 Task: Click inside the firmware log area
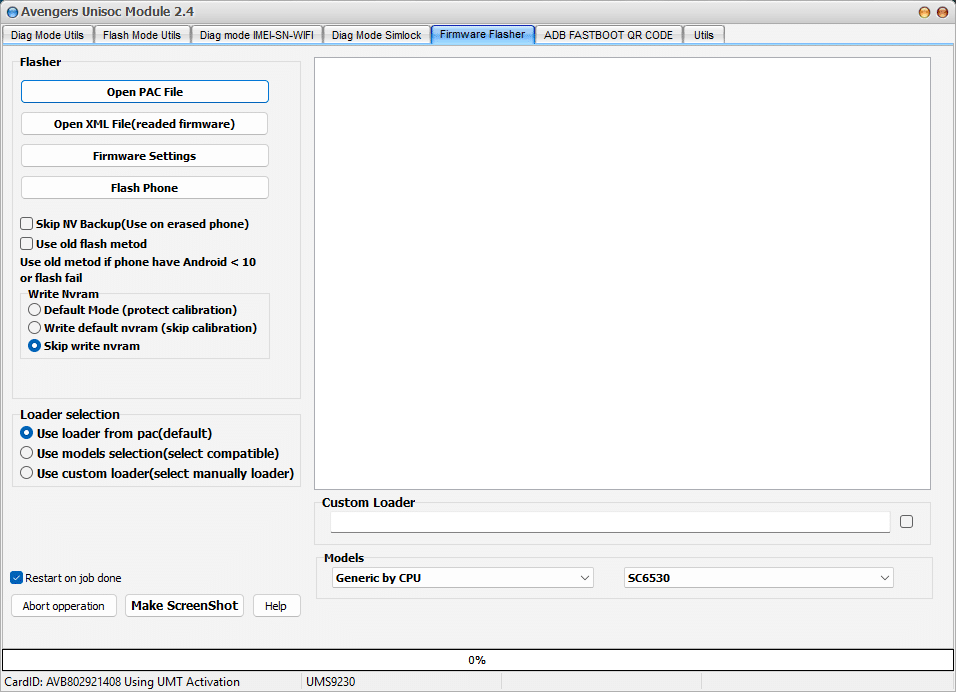click(x=622, y=273)
